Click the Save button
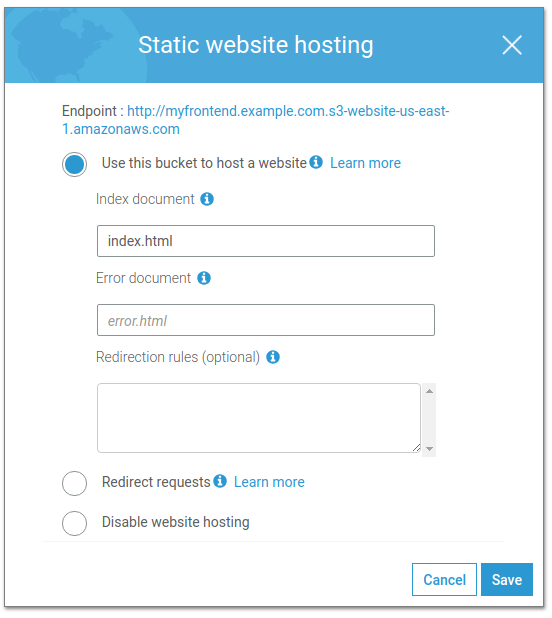 507,579
